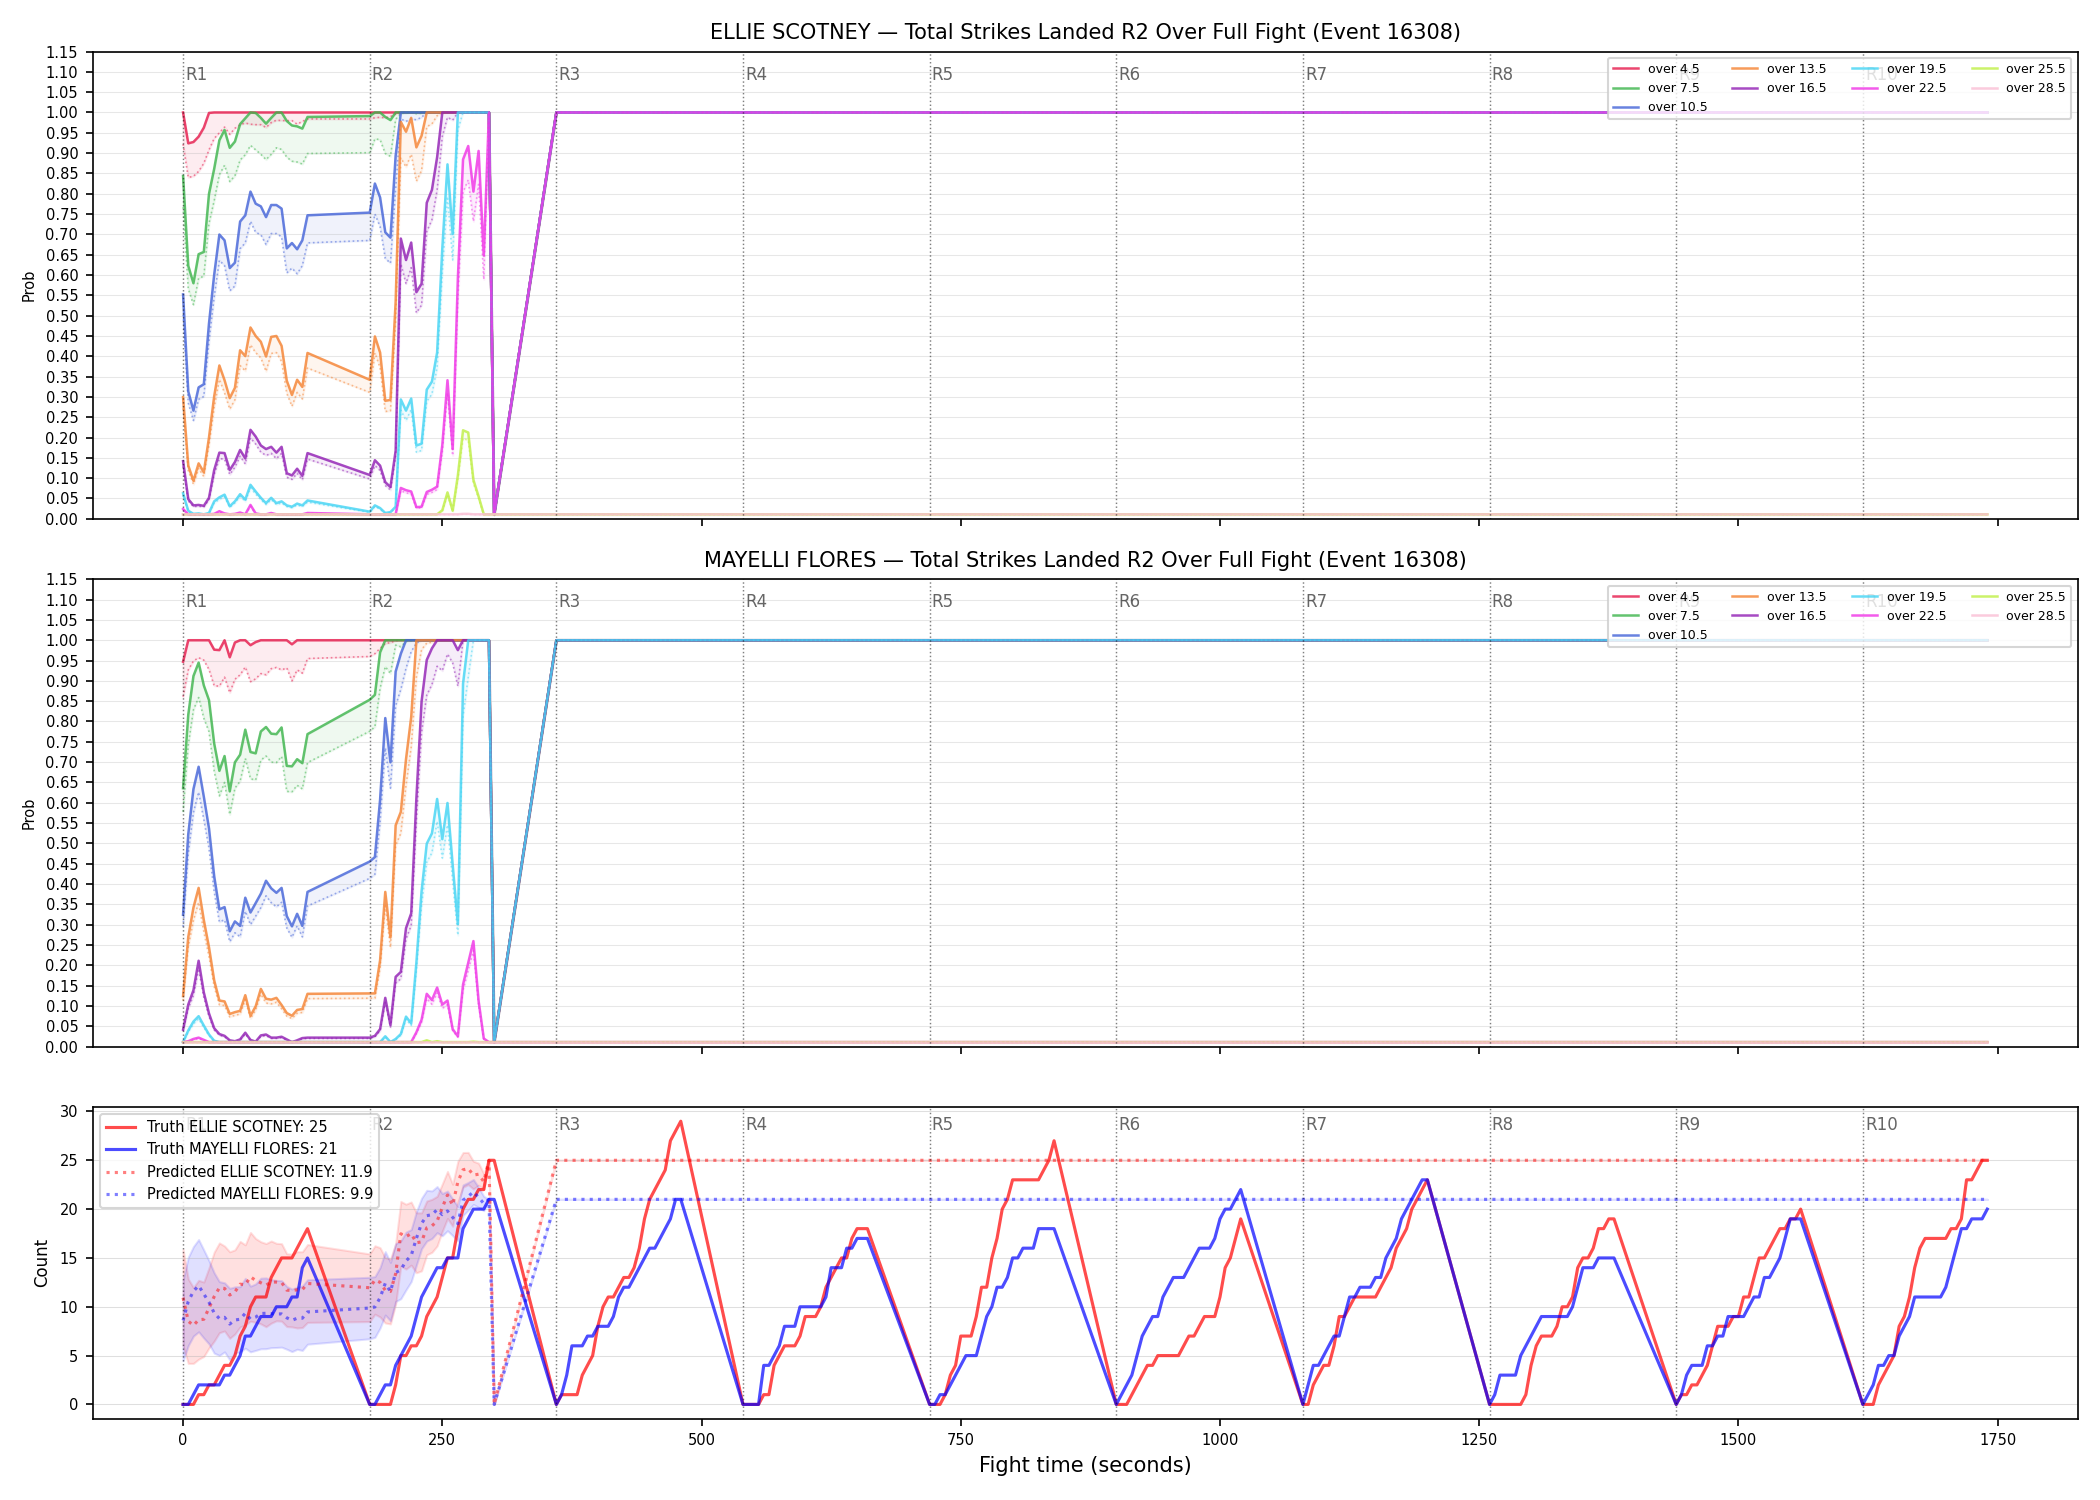Click the 'over 4.5' legend entry in Ellie Scotney chart
Screen dimensions: 2100x1500
pos(1656,69)
